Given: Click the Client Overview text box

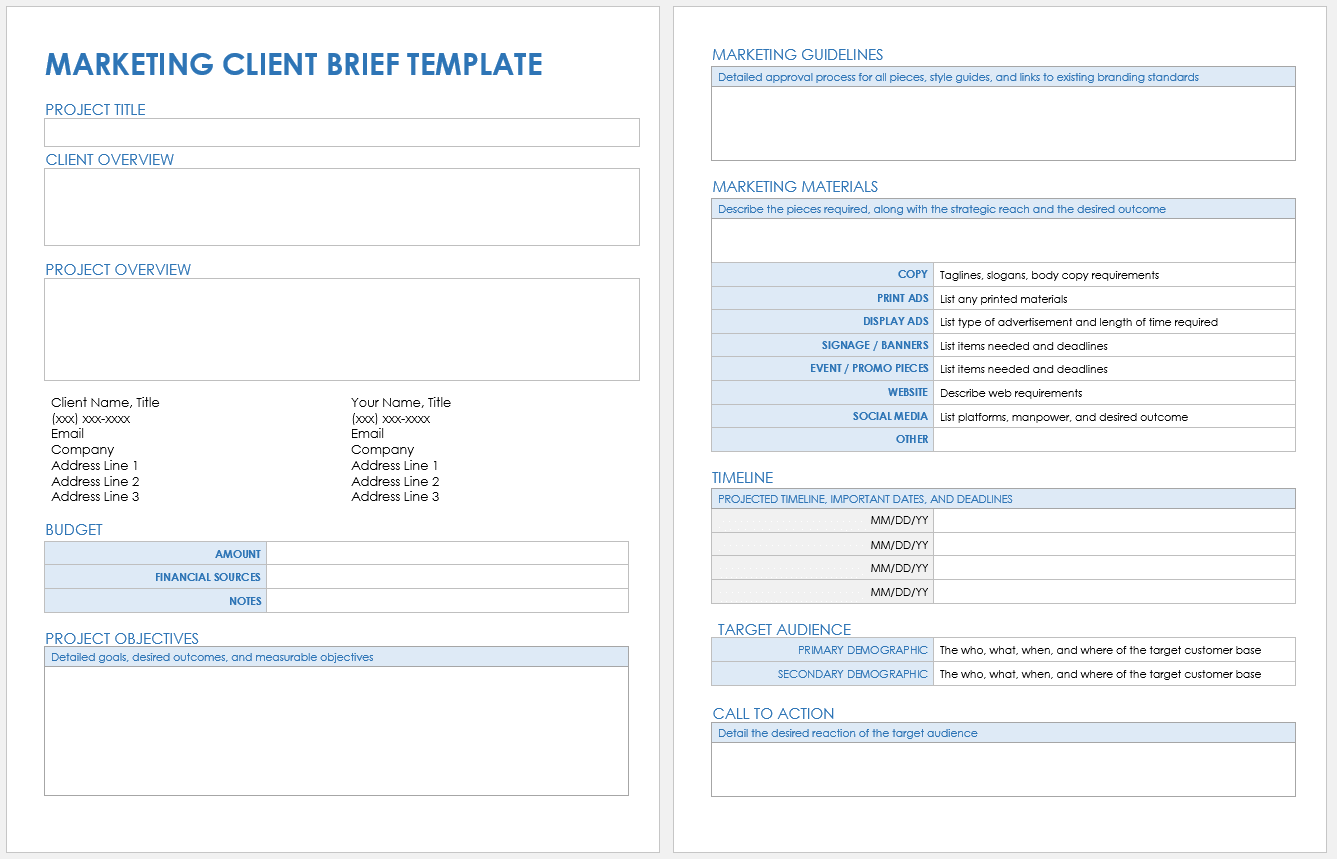Looking at the screenshot, I should coord(342,207).
